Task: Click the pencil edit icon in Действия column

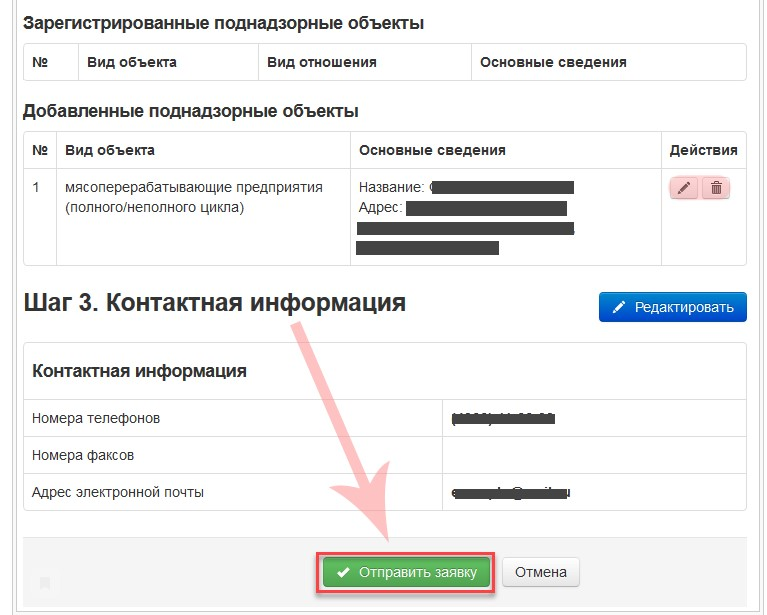Action: tap(684, 188)
